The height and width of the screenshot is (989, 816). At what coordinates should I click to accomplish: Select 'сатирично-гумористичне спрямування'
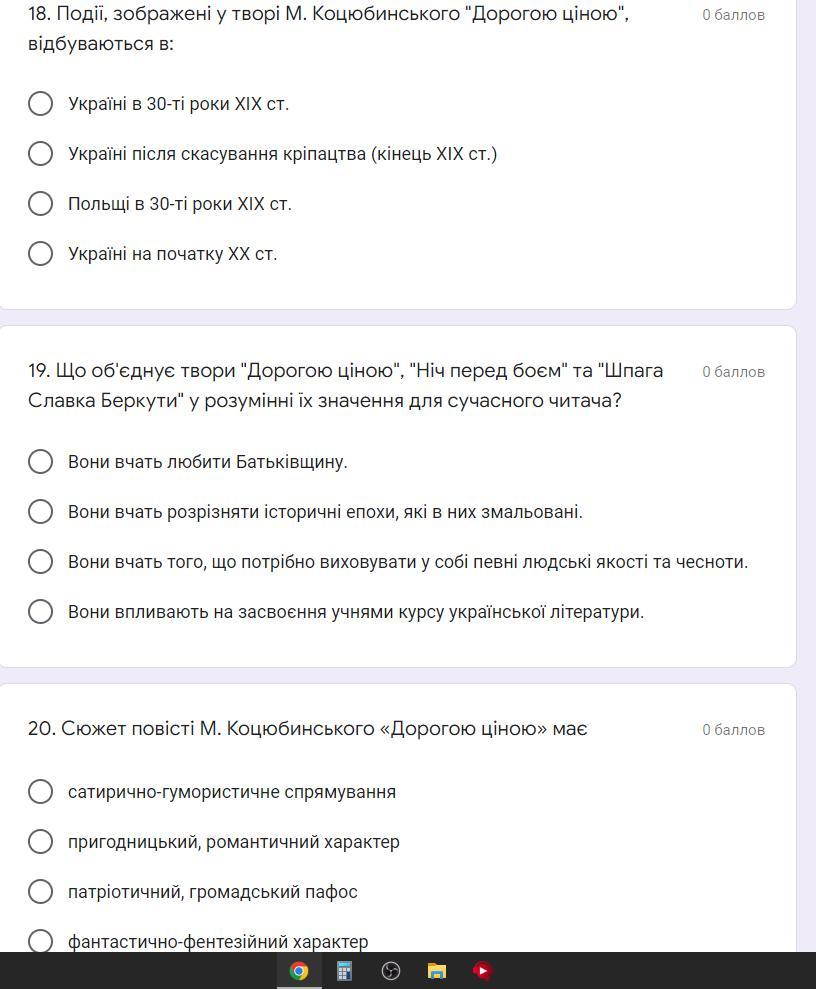pos(41,792)
